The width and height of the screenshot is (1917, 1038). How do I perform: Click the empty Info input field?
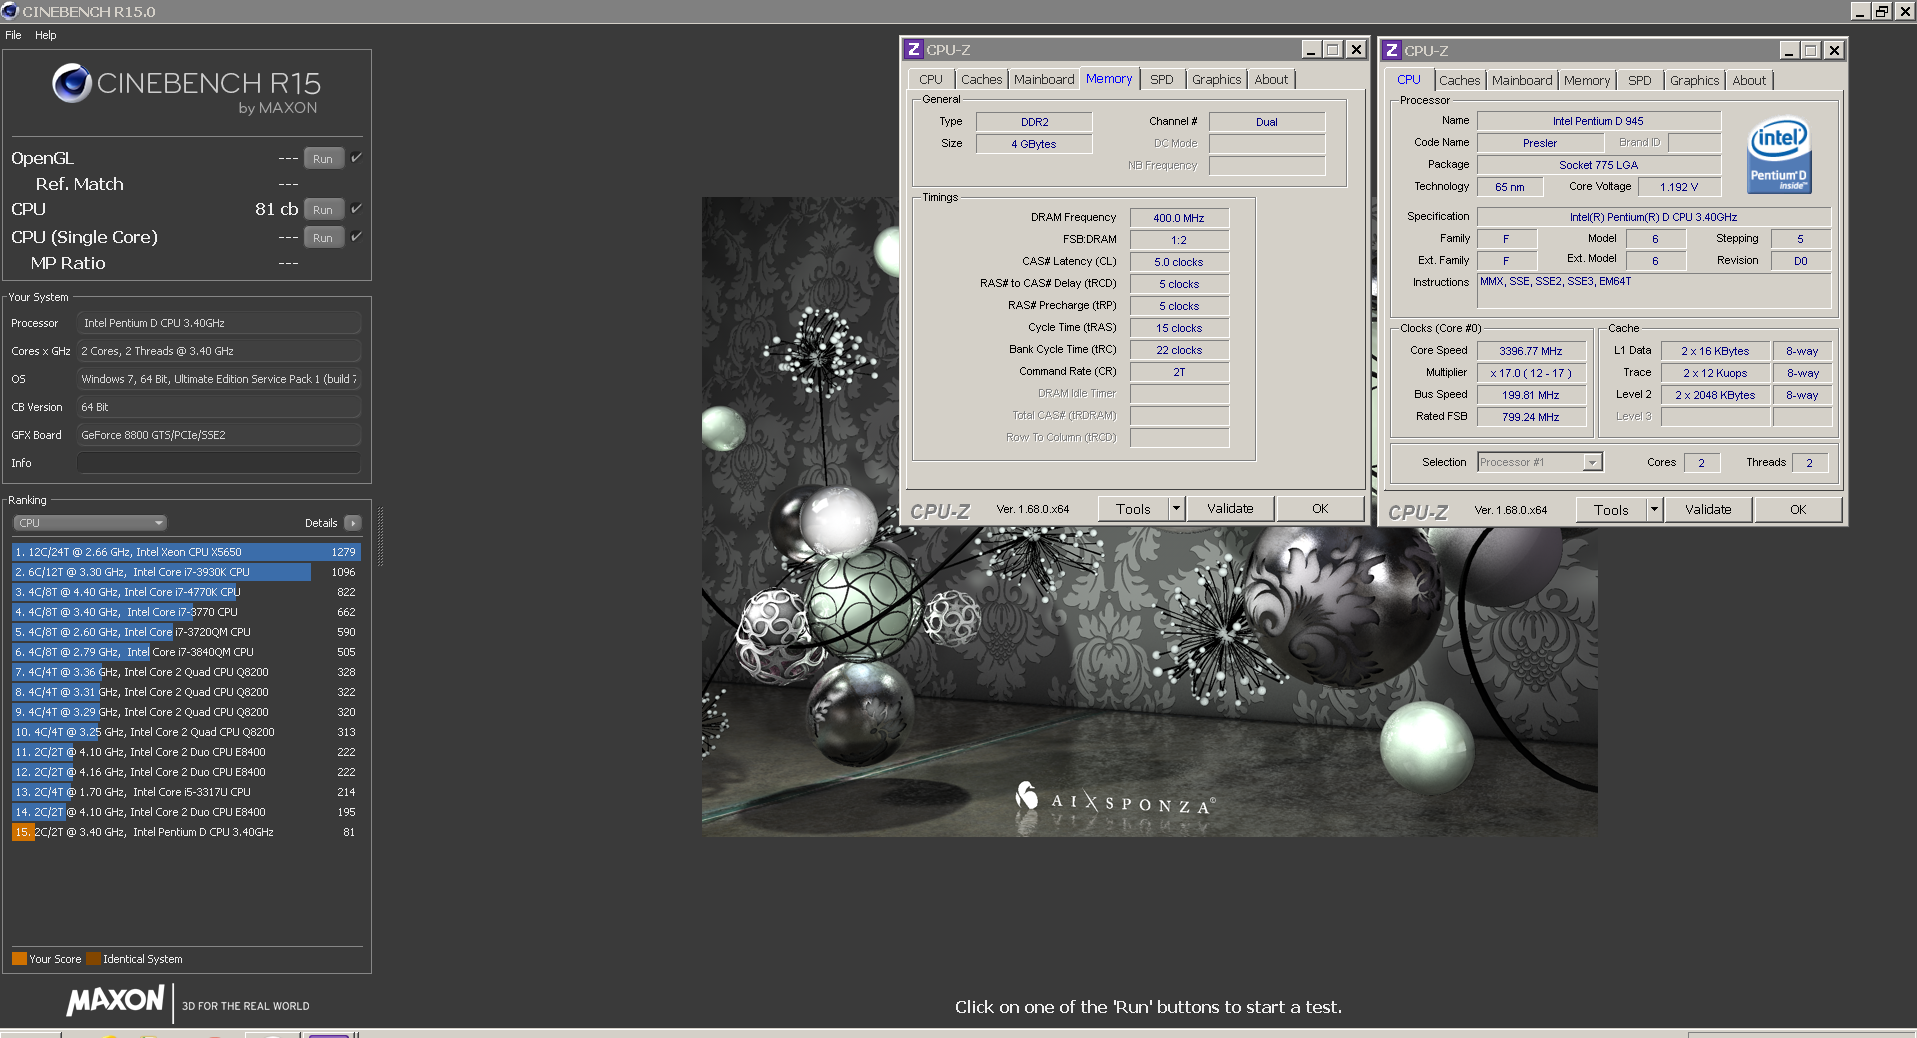218,462
